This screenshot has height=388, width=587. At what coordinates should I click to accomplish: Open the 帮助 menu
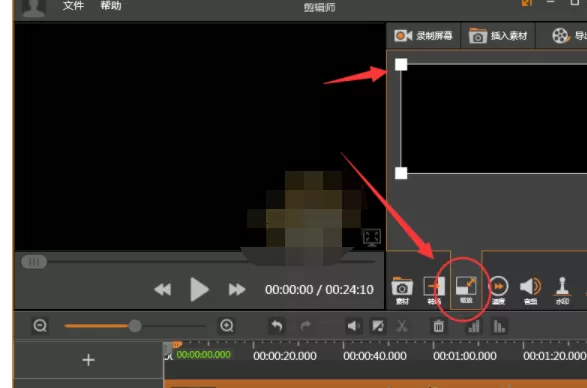(111, 5)
